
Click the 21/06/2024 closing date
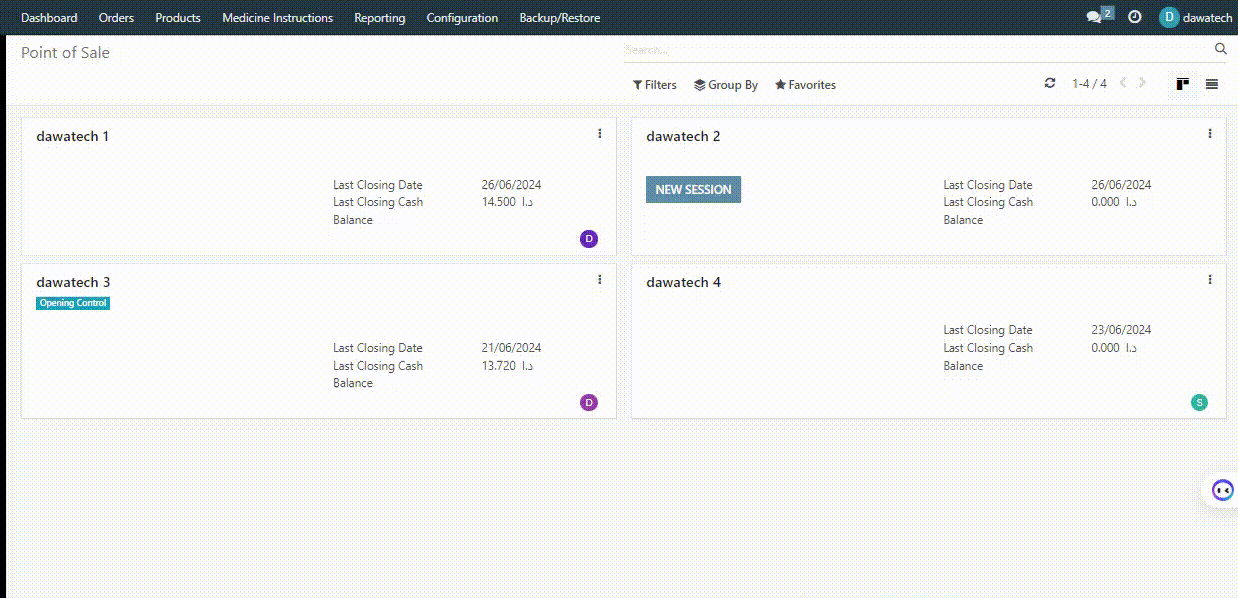point(511,348)
